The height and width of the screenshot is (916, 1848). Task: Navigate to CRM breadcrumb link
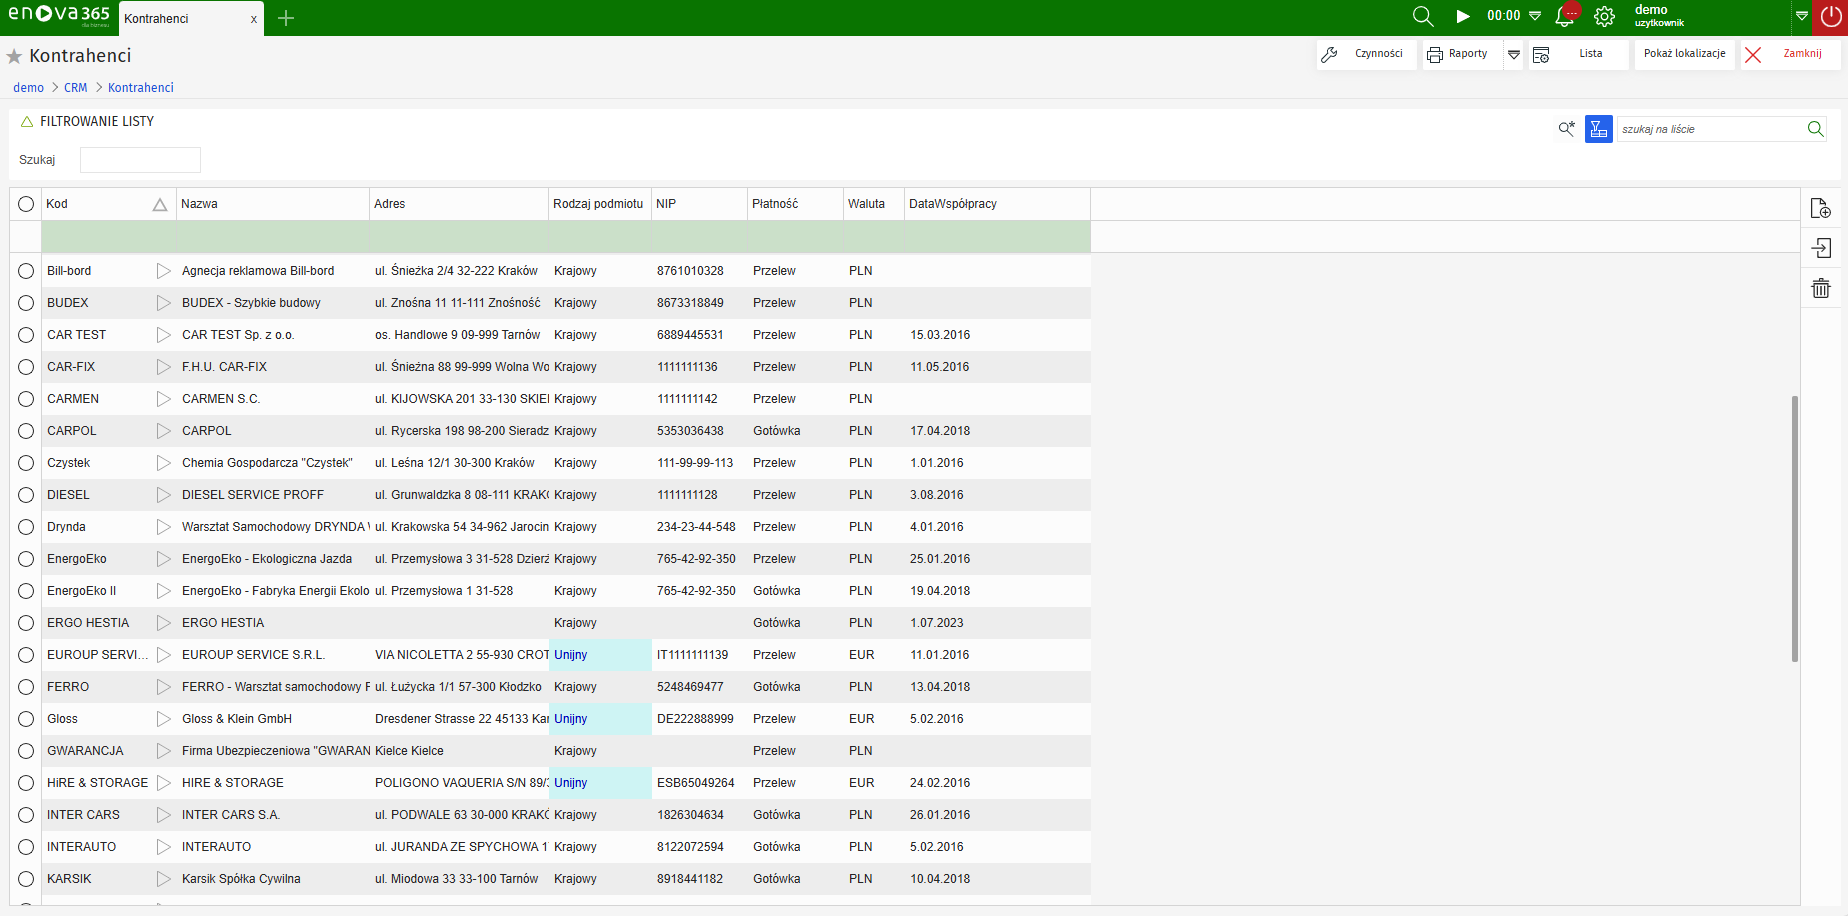(75, 88)
